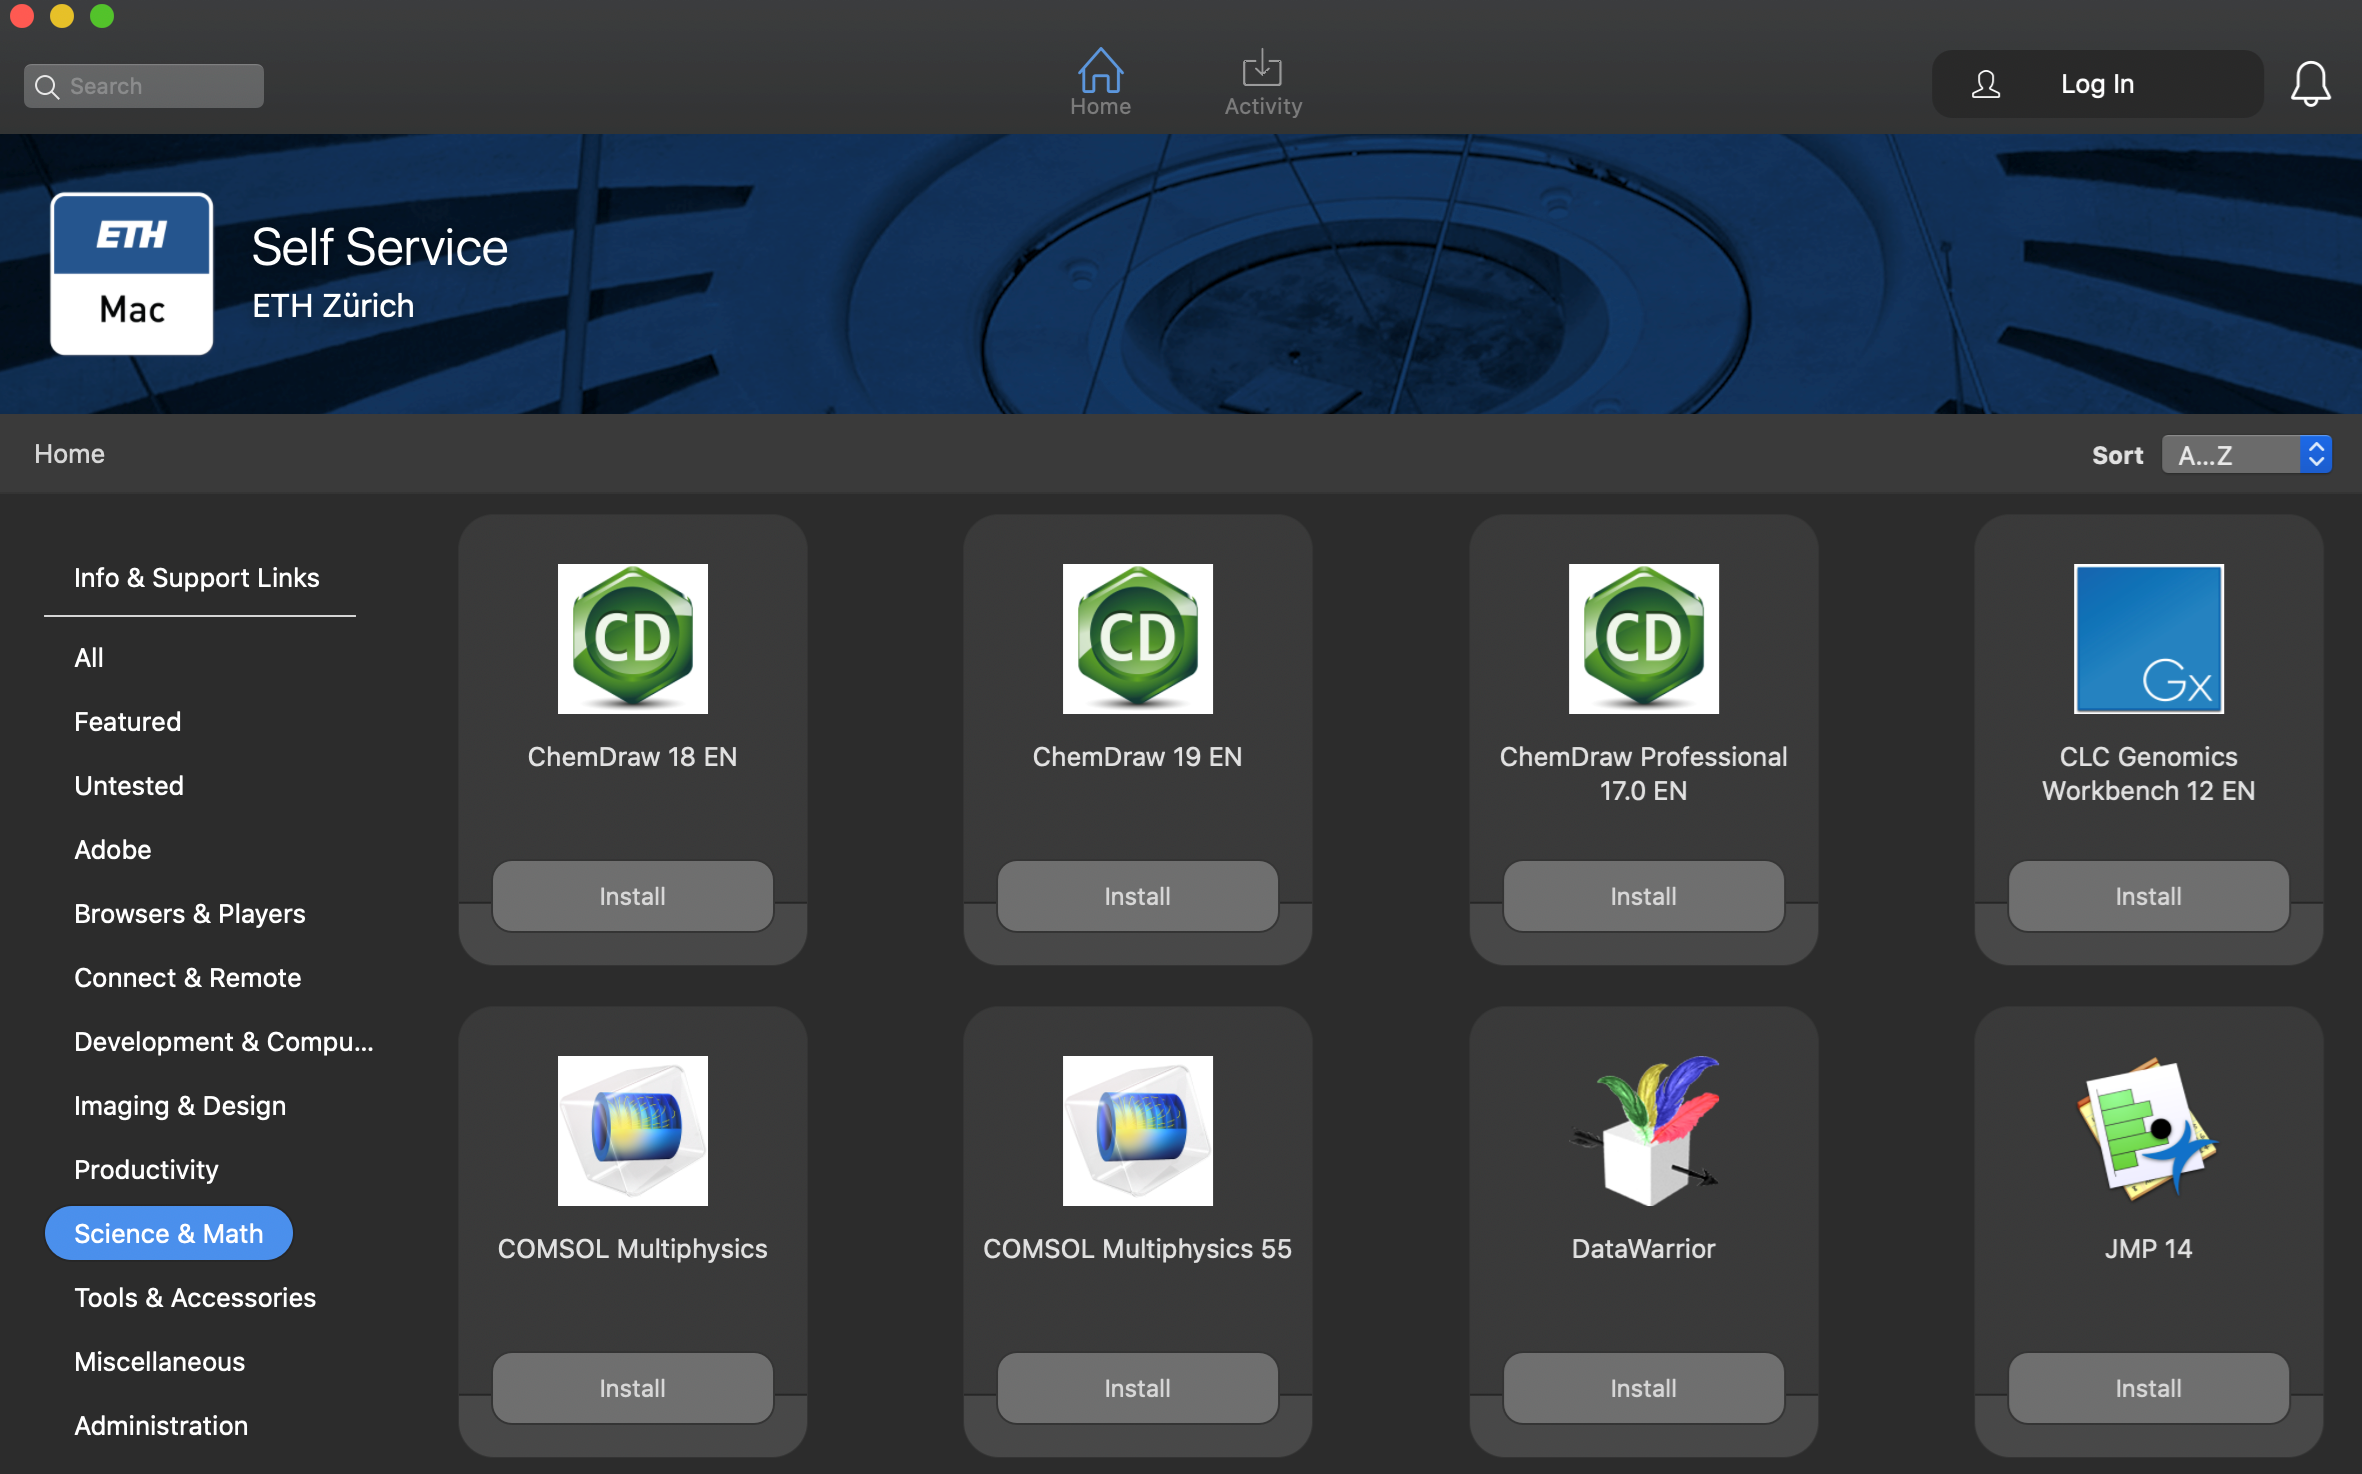Open JMP 14 app icon
The image size is (2362, 1474).
coord(2149,1131)
